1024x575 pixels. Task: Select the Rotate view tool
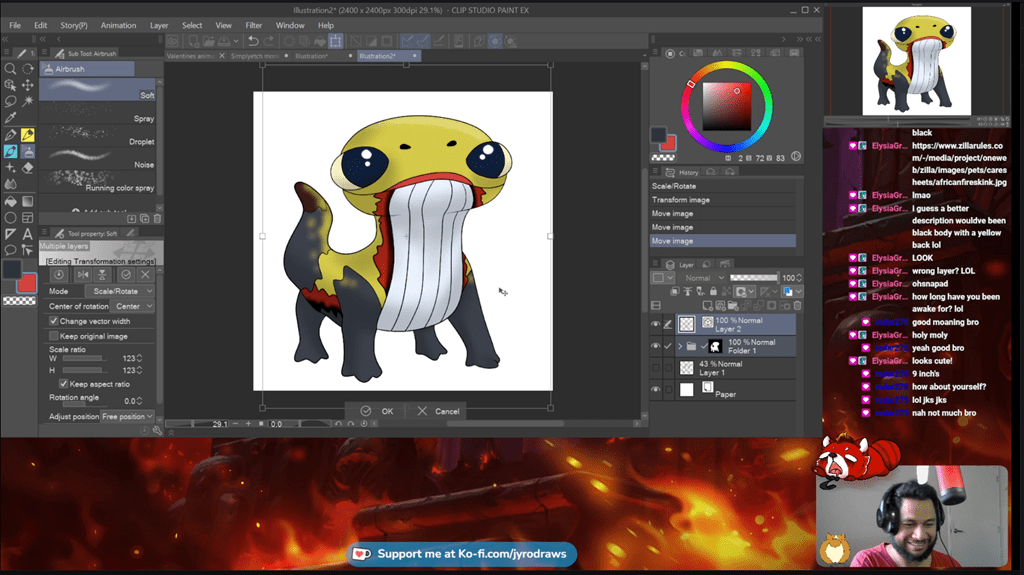pyautogui.click(x=27, y=69)
